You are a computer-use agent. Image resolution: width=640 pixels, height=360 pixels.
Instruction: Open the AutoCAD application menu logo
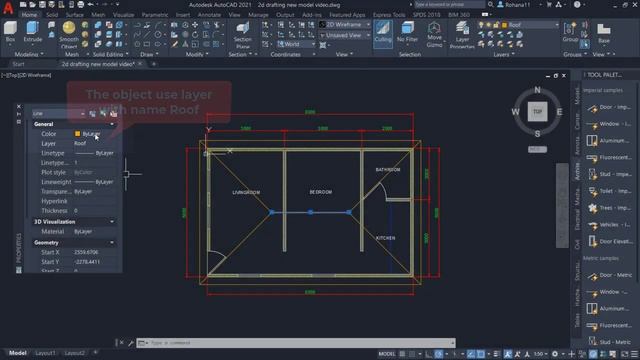(x=8, y=8)
